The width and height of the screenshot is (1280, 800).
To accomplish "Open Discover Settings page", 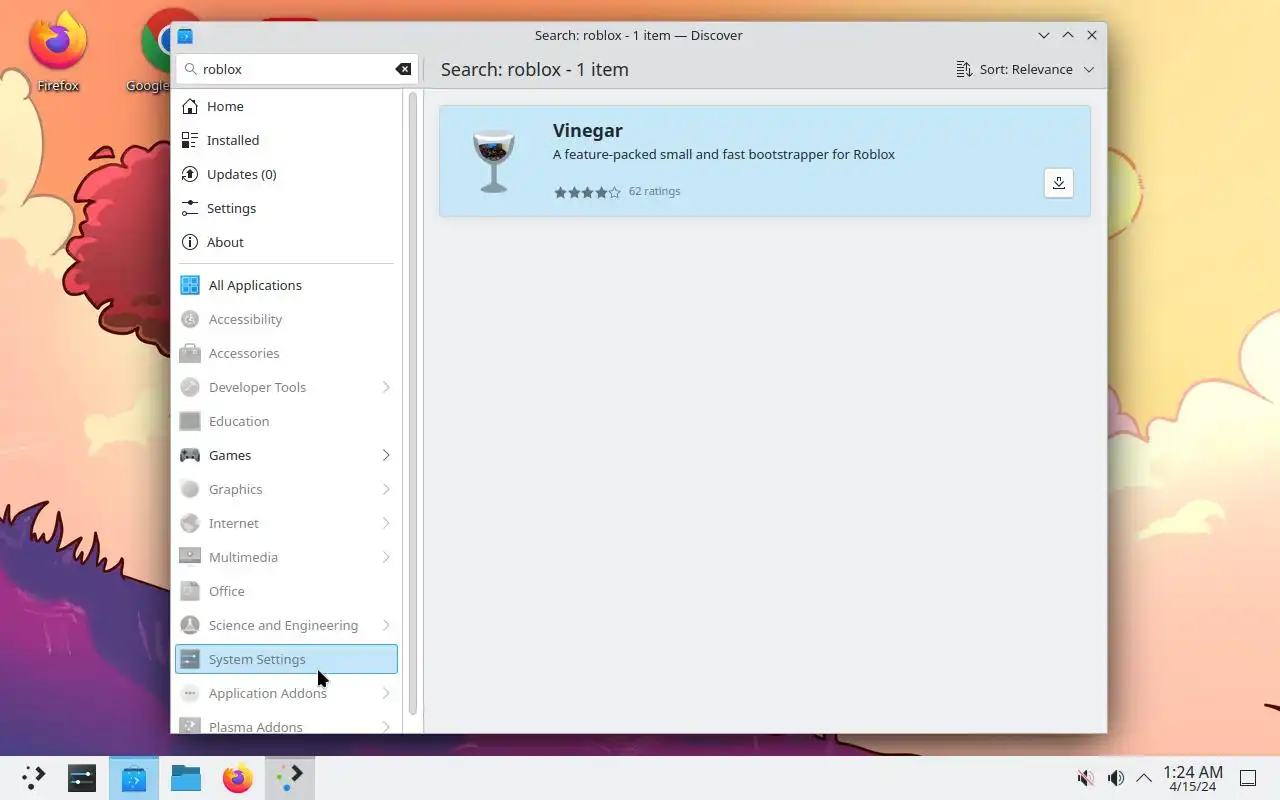I will 286,208.
